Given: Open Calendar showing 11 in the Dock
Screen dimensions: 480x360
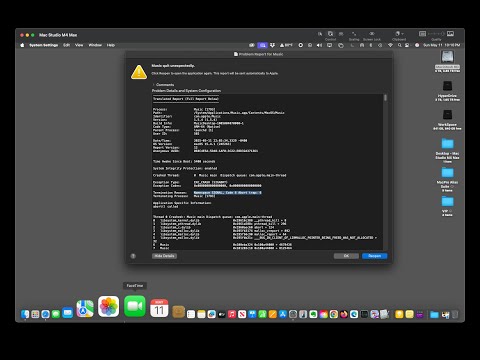Looking at the screenshot, I should [159, 308].
